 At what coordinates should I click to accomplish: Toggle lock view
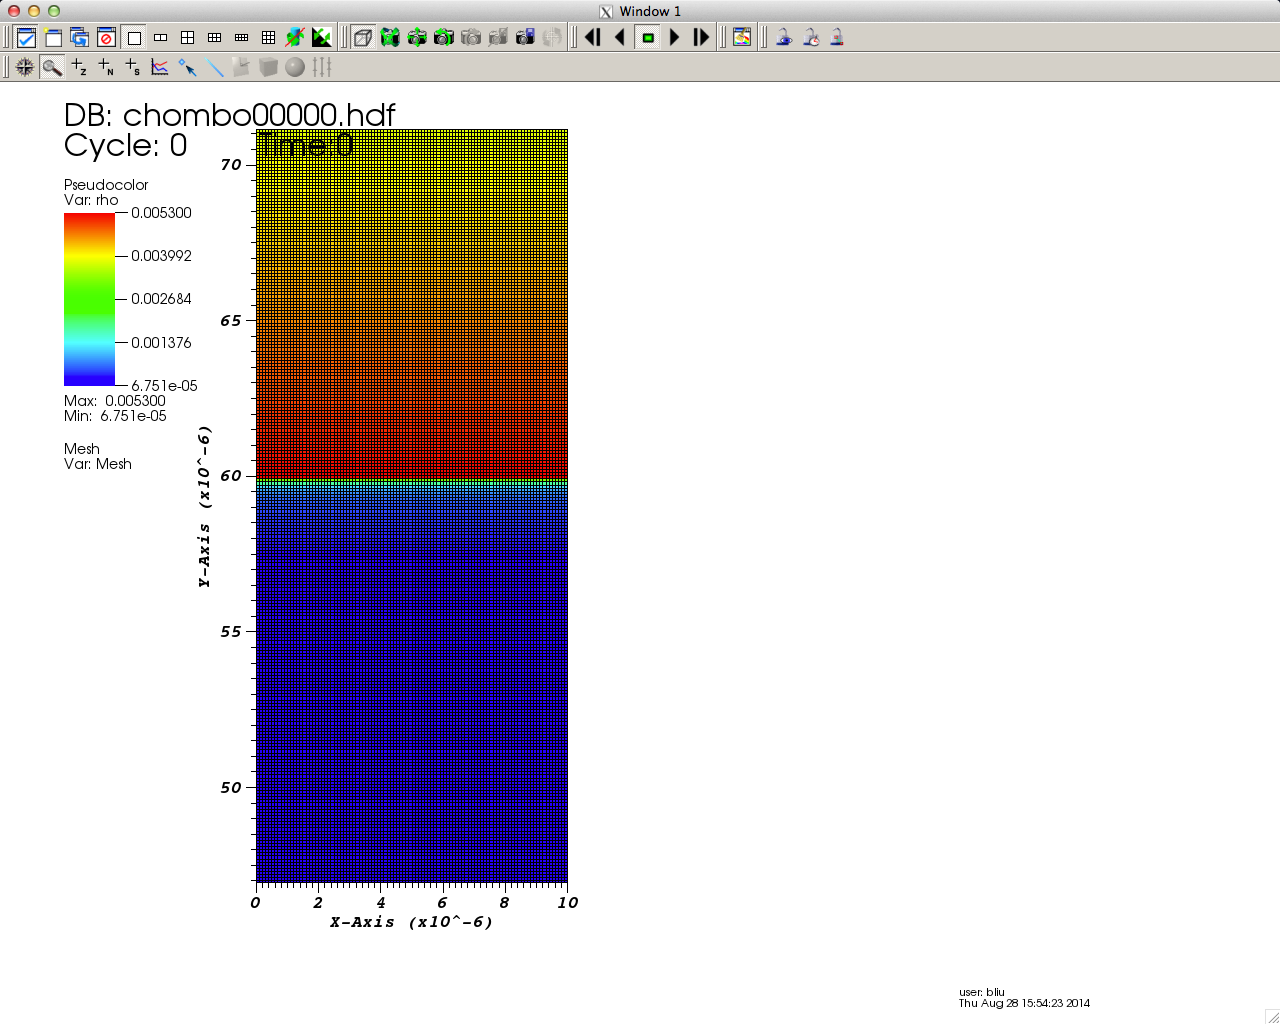(x=784, y=38)
